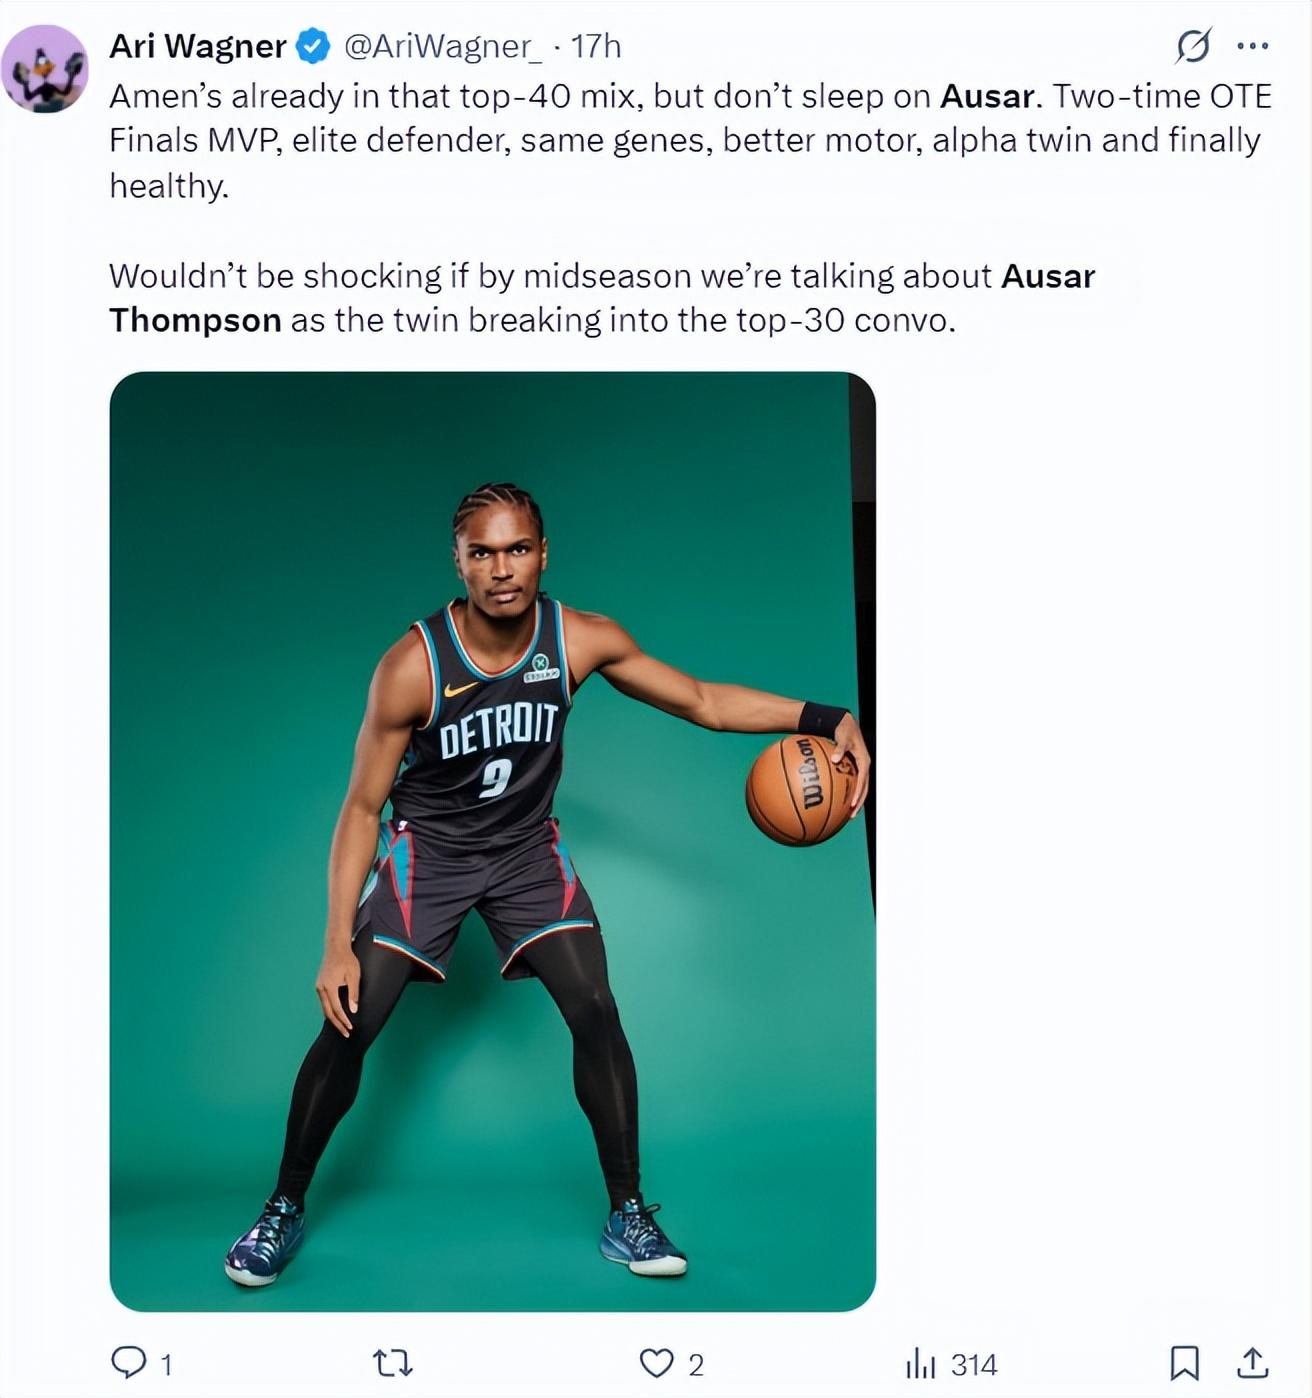Click the reply speech bubble icon
This screenshot has width=1312, height=1398.
coord(128,1362)
